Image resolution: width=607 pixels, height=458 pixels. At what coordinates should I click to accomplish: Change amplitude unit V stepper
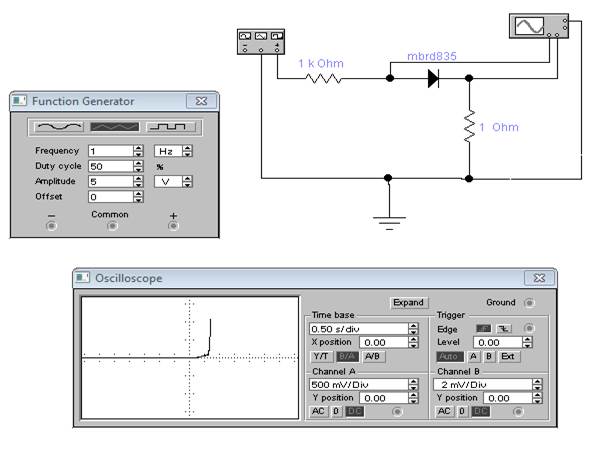click(x=187, y=181)
